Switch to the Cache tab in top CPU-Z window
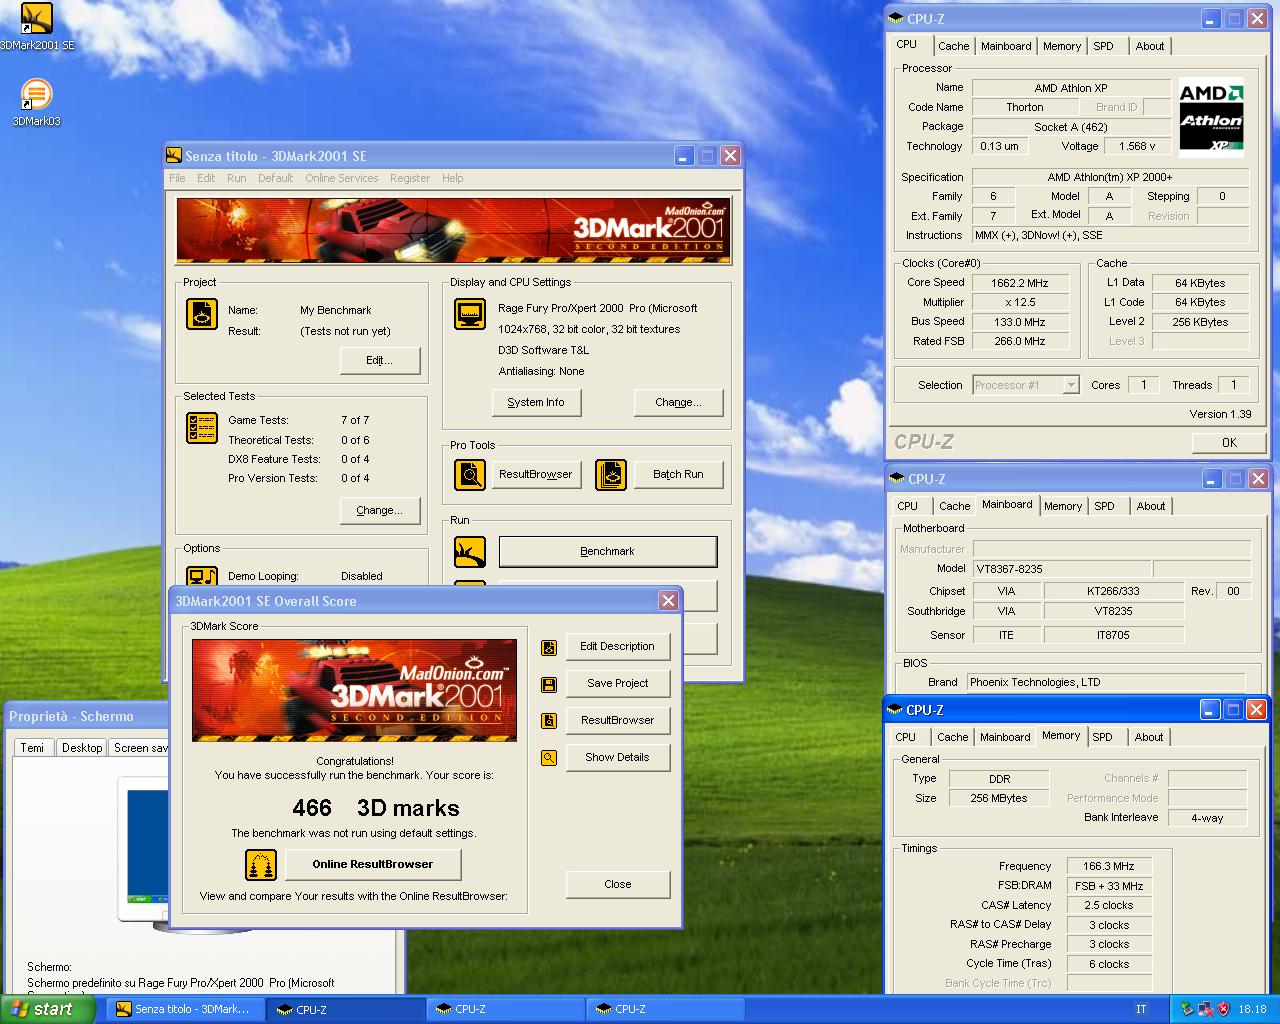The height and width of the screenshot is (1024, 1280). (953, 46)
